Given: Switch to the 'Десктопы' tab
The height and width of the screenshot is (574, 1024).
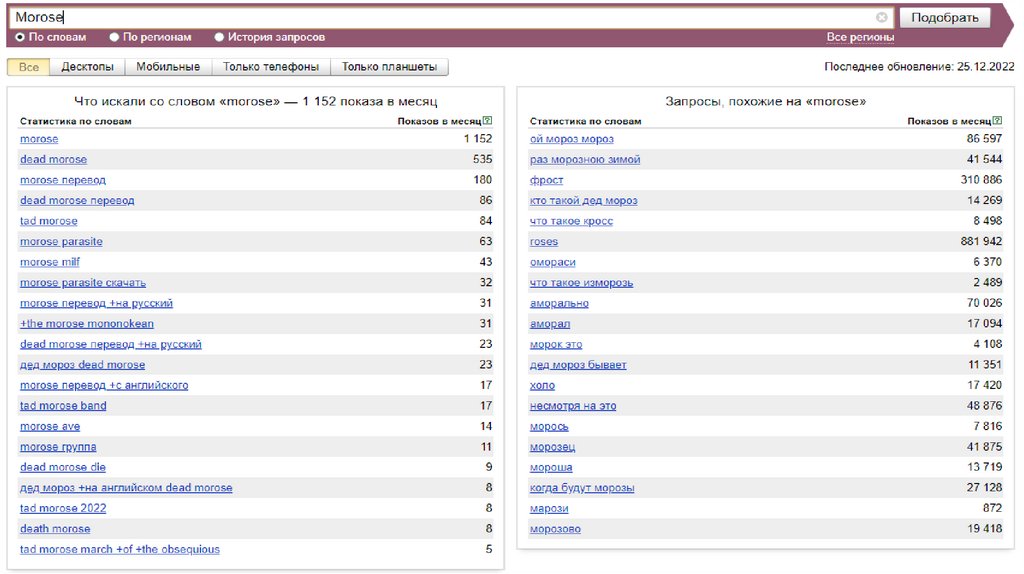Looking at the screenshot, I should pos(87,67).
